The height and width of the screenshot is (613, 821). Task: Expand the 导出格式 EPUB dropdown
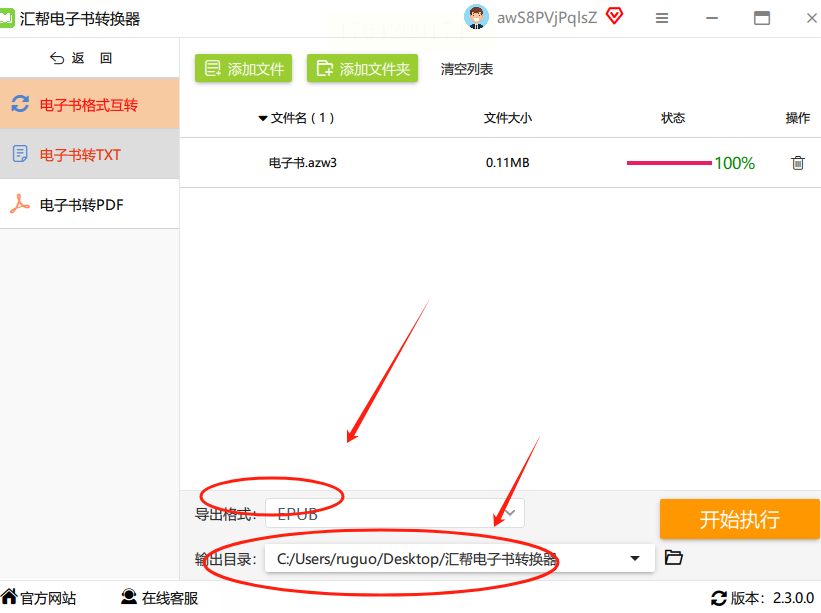(395, 514)
